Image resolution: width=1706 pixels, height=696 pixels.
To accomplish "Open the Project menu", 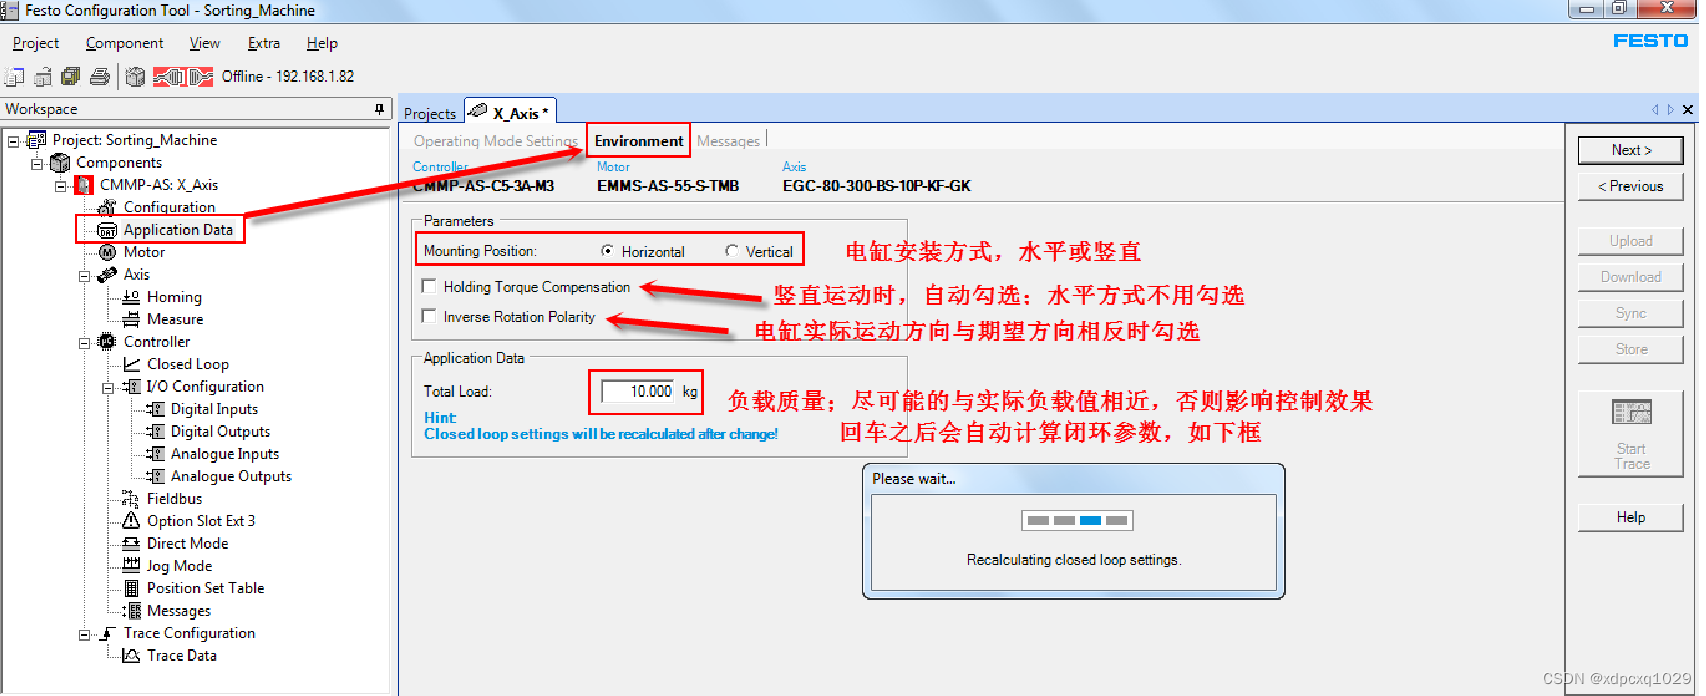I will (36, 43).
